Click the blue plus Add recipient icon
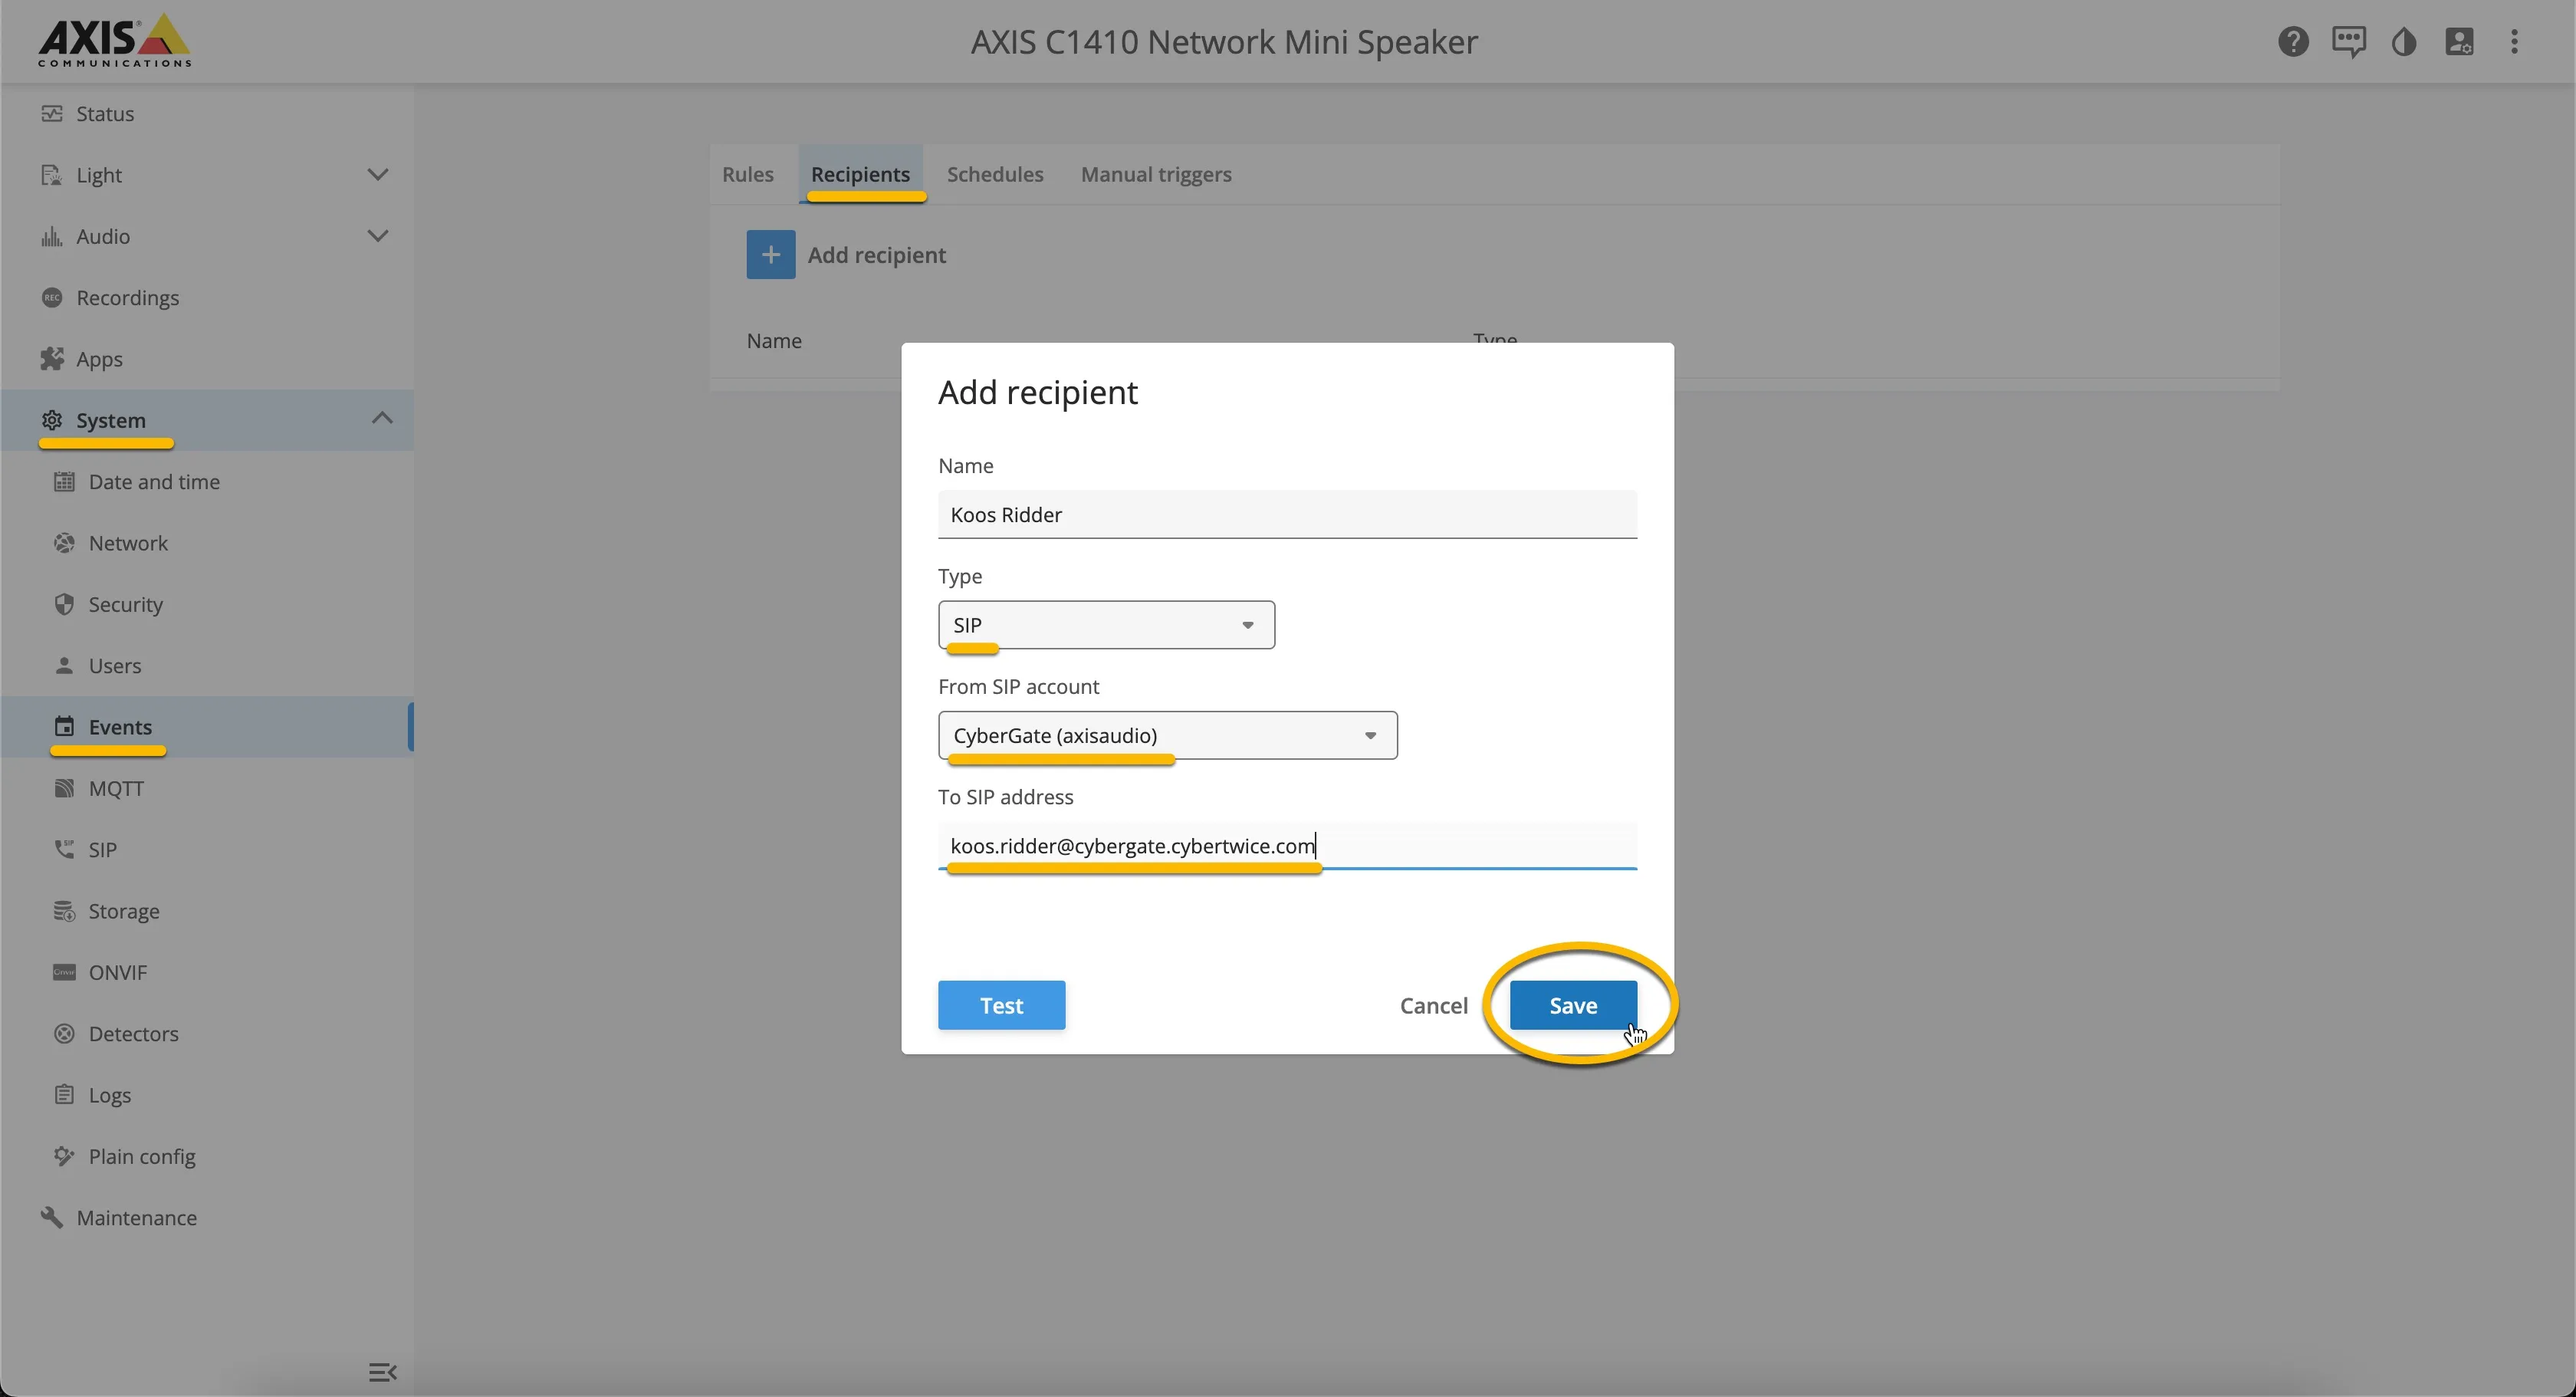 pos(770,255)
